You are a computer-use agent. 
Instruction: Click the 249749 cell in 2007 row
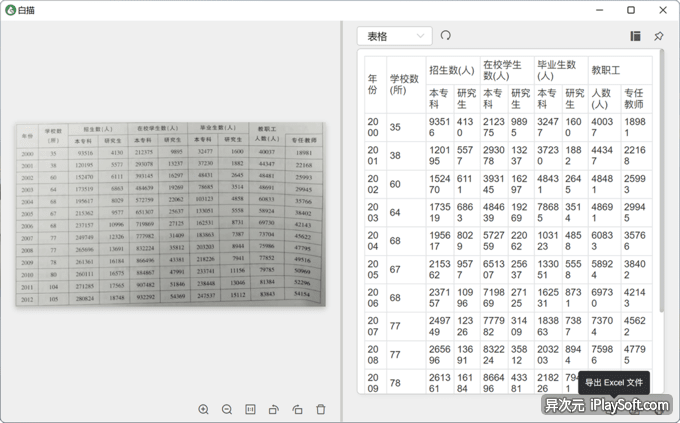click(x=440, y=326)
